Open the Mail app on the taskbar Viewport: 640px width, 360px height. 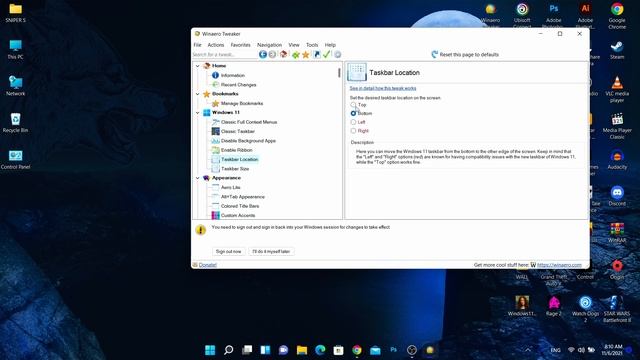tap(375, 350)
